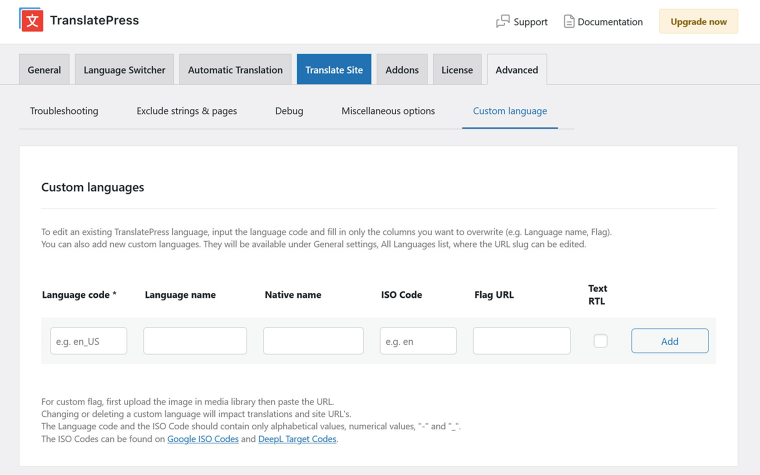760x475 pixels.
Task: Open the Debug sub-tab
Action: 289,111
